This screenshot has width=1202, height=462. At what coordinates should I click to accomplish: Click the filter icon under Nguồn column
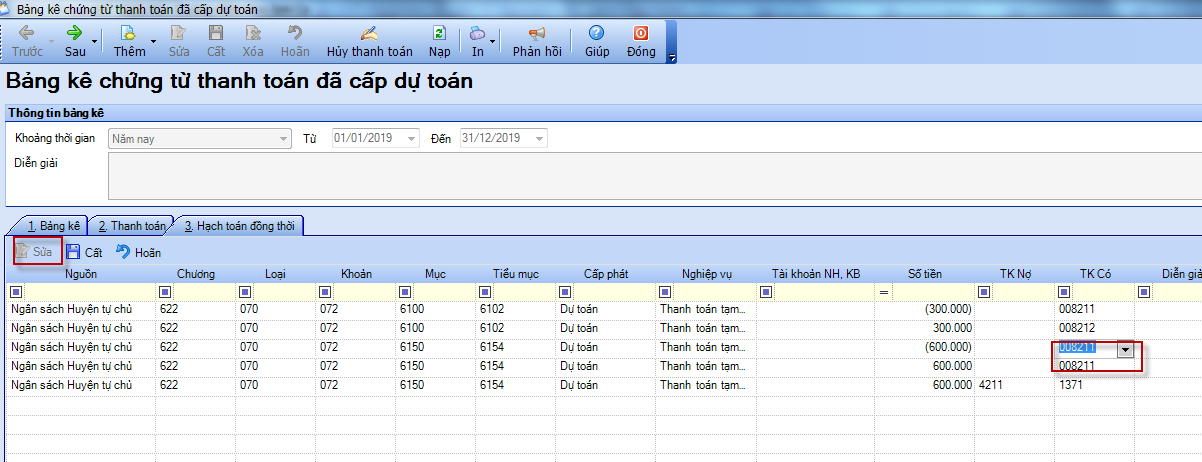click(15, 292)
